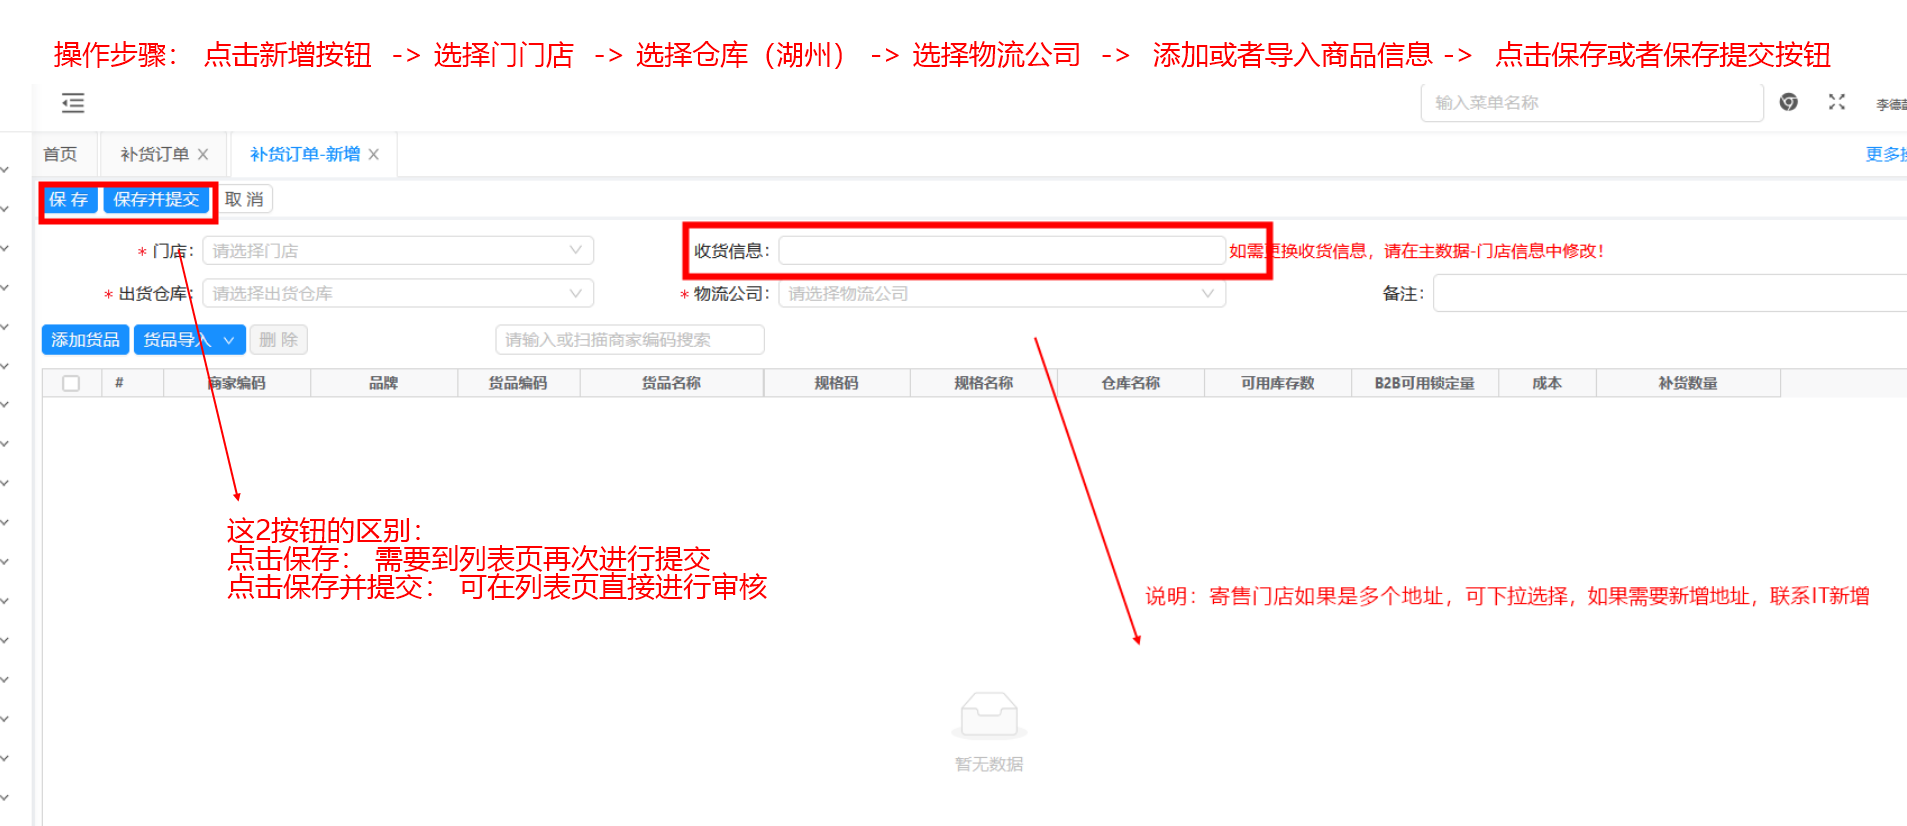The height and width of the screenshot is (826, 1907).
Task: Click into the 备注 remarks field
Action: coord(1668,293)
